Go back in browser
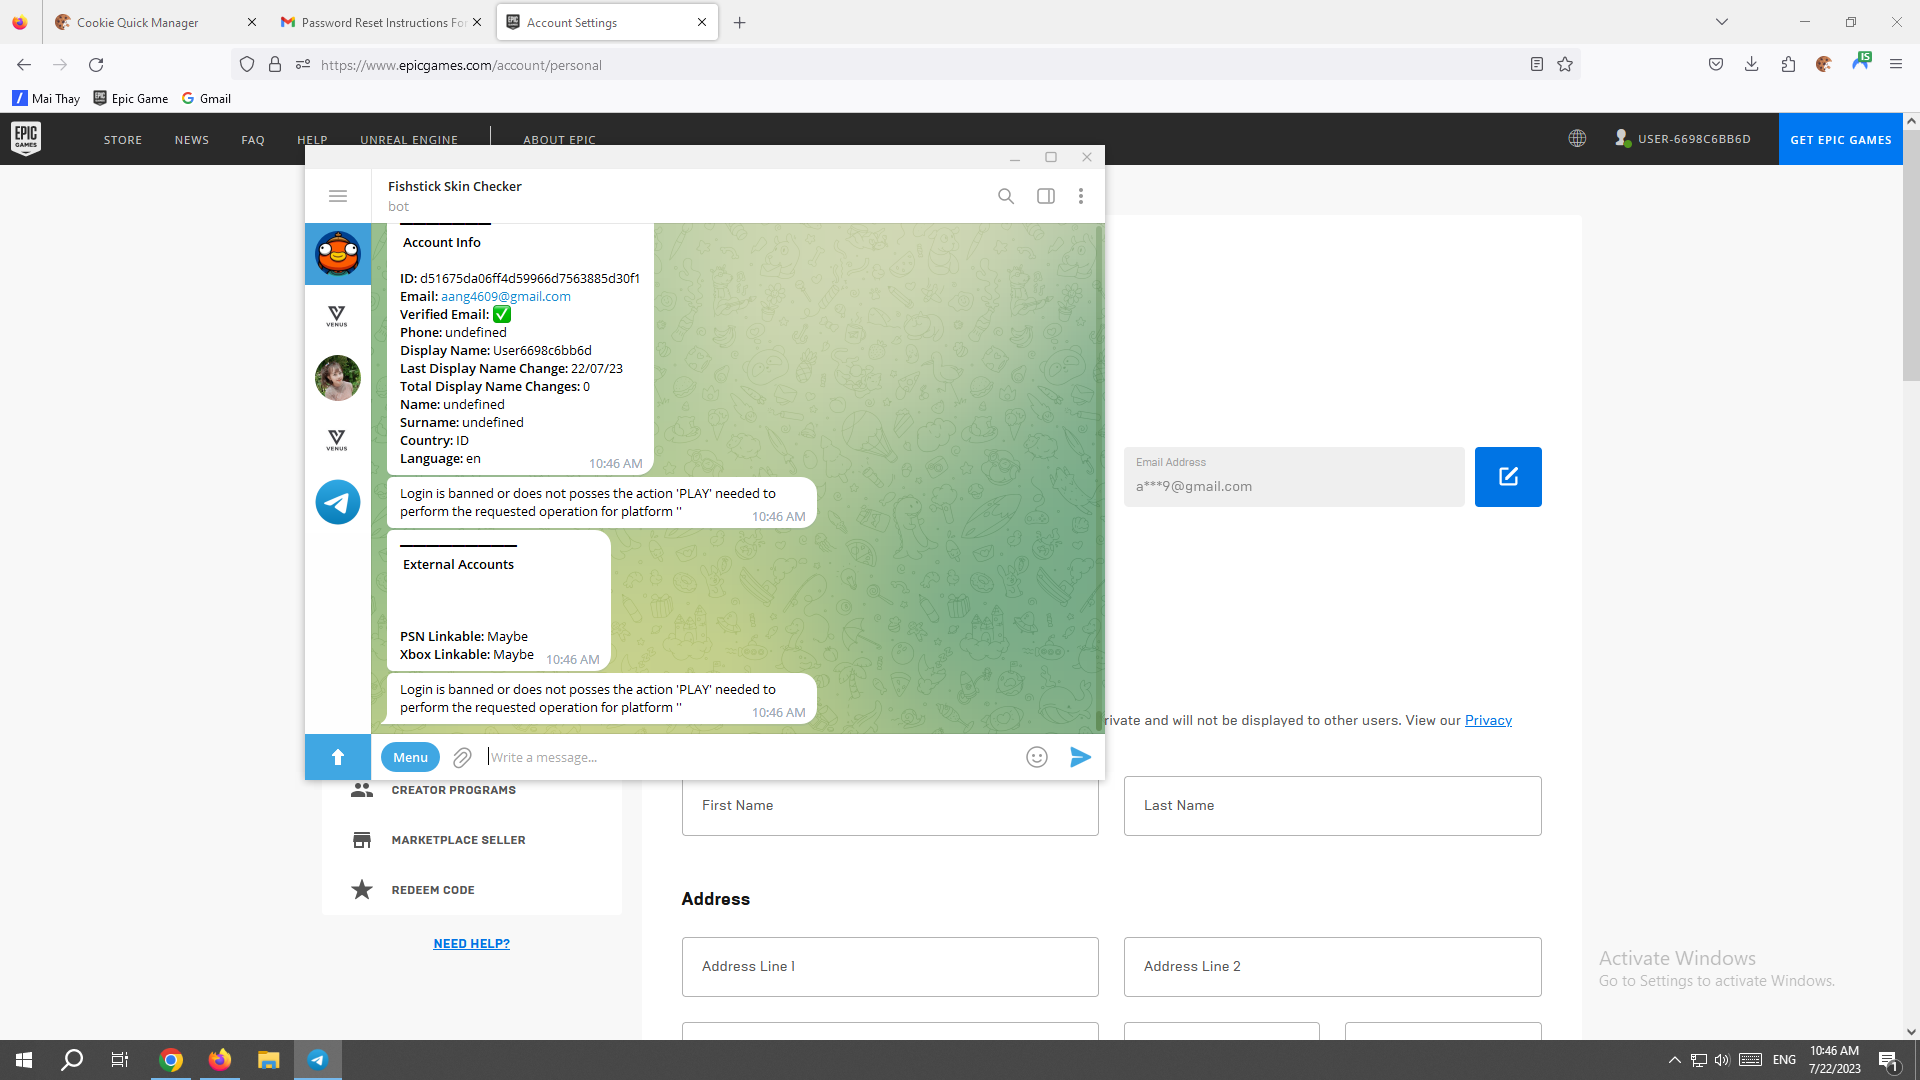Screen dimensions: 1920x1080 (x=24, y=65)
